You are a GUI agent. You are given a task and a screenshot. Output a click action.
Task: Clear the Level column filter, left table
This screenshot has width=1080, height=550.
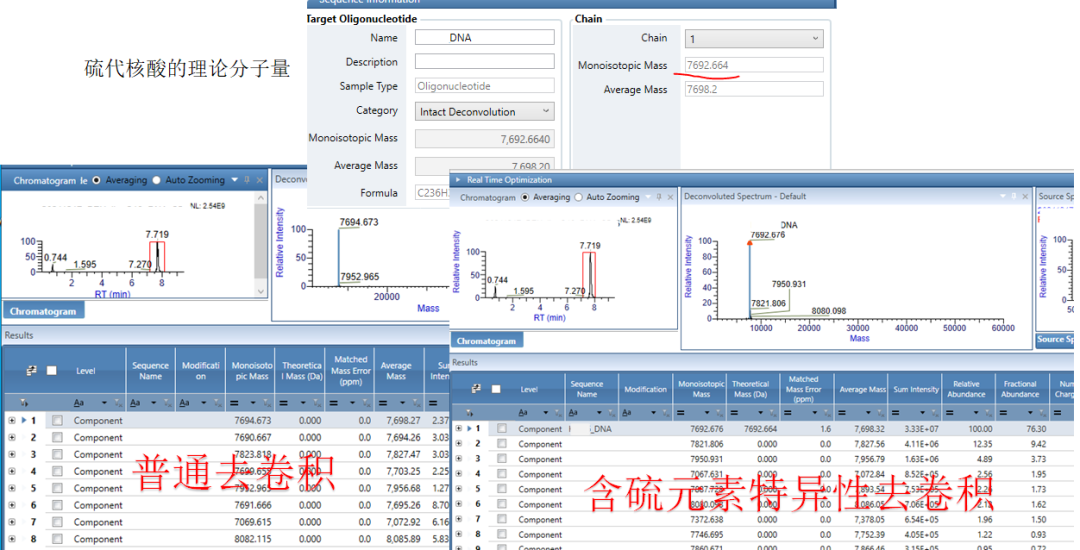pos(118,403)
